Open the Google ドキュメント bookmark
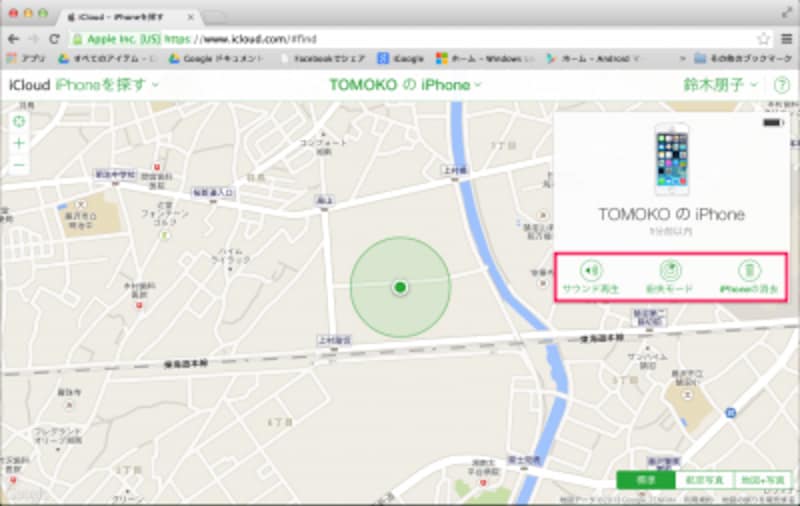800x506 pixels. point(216,59)
